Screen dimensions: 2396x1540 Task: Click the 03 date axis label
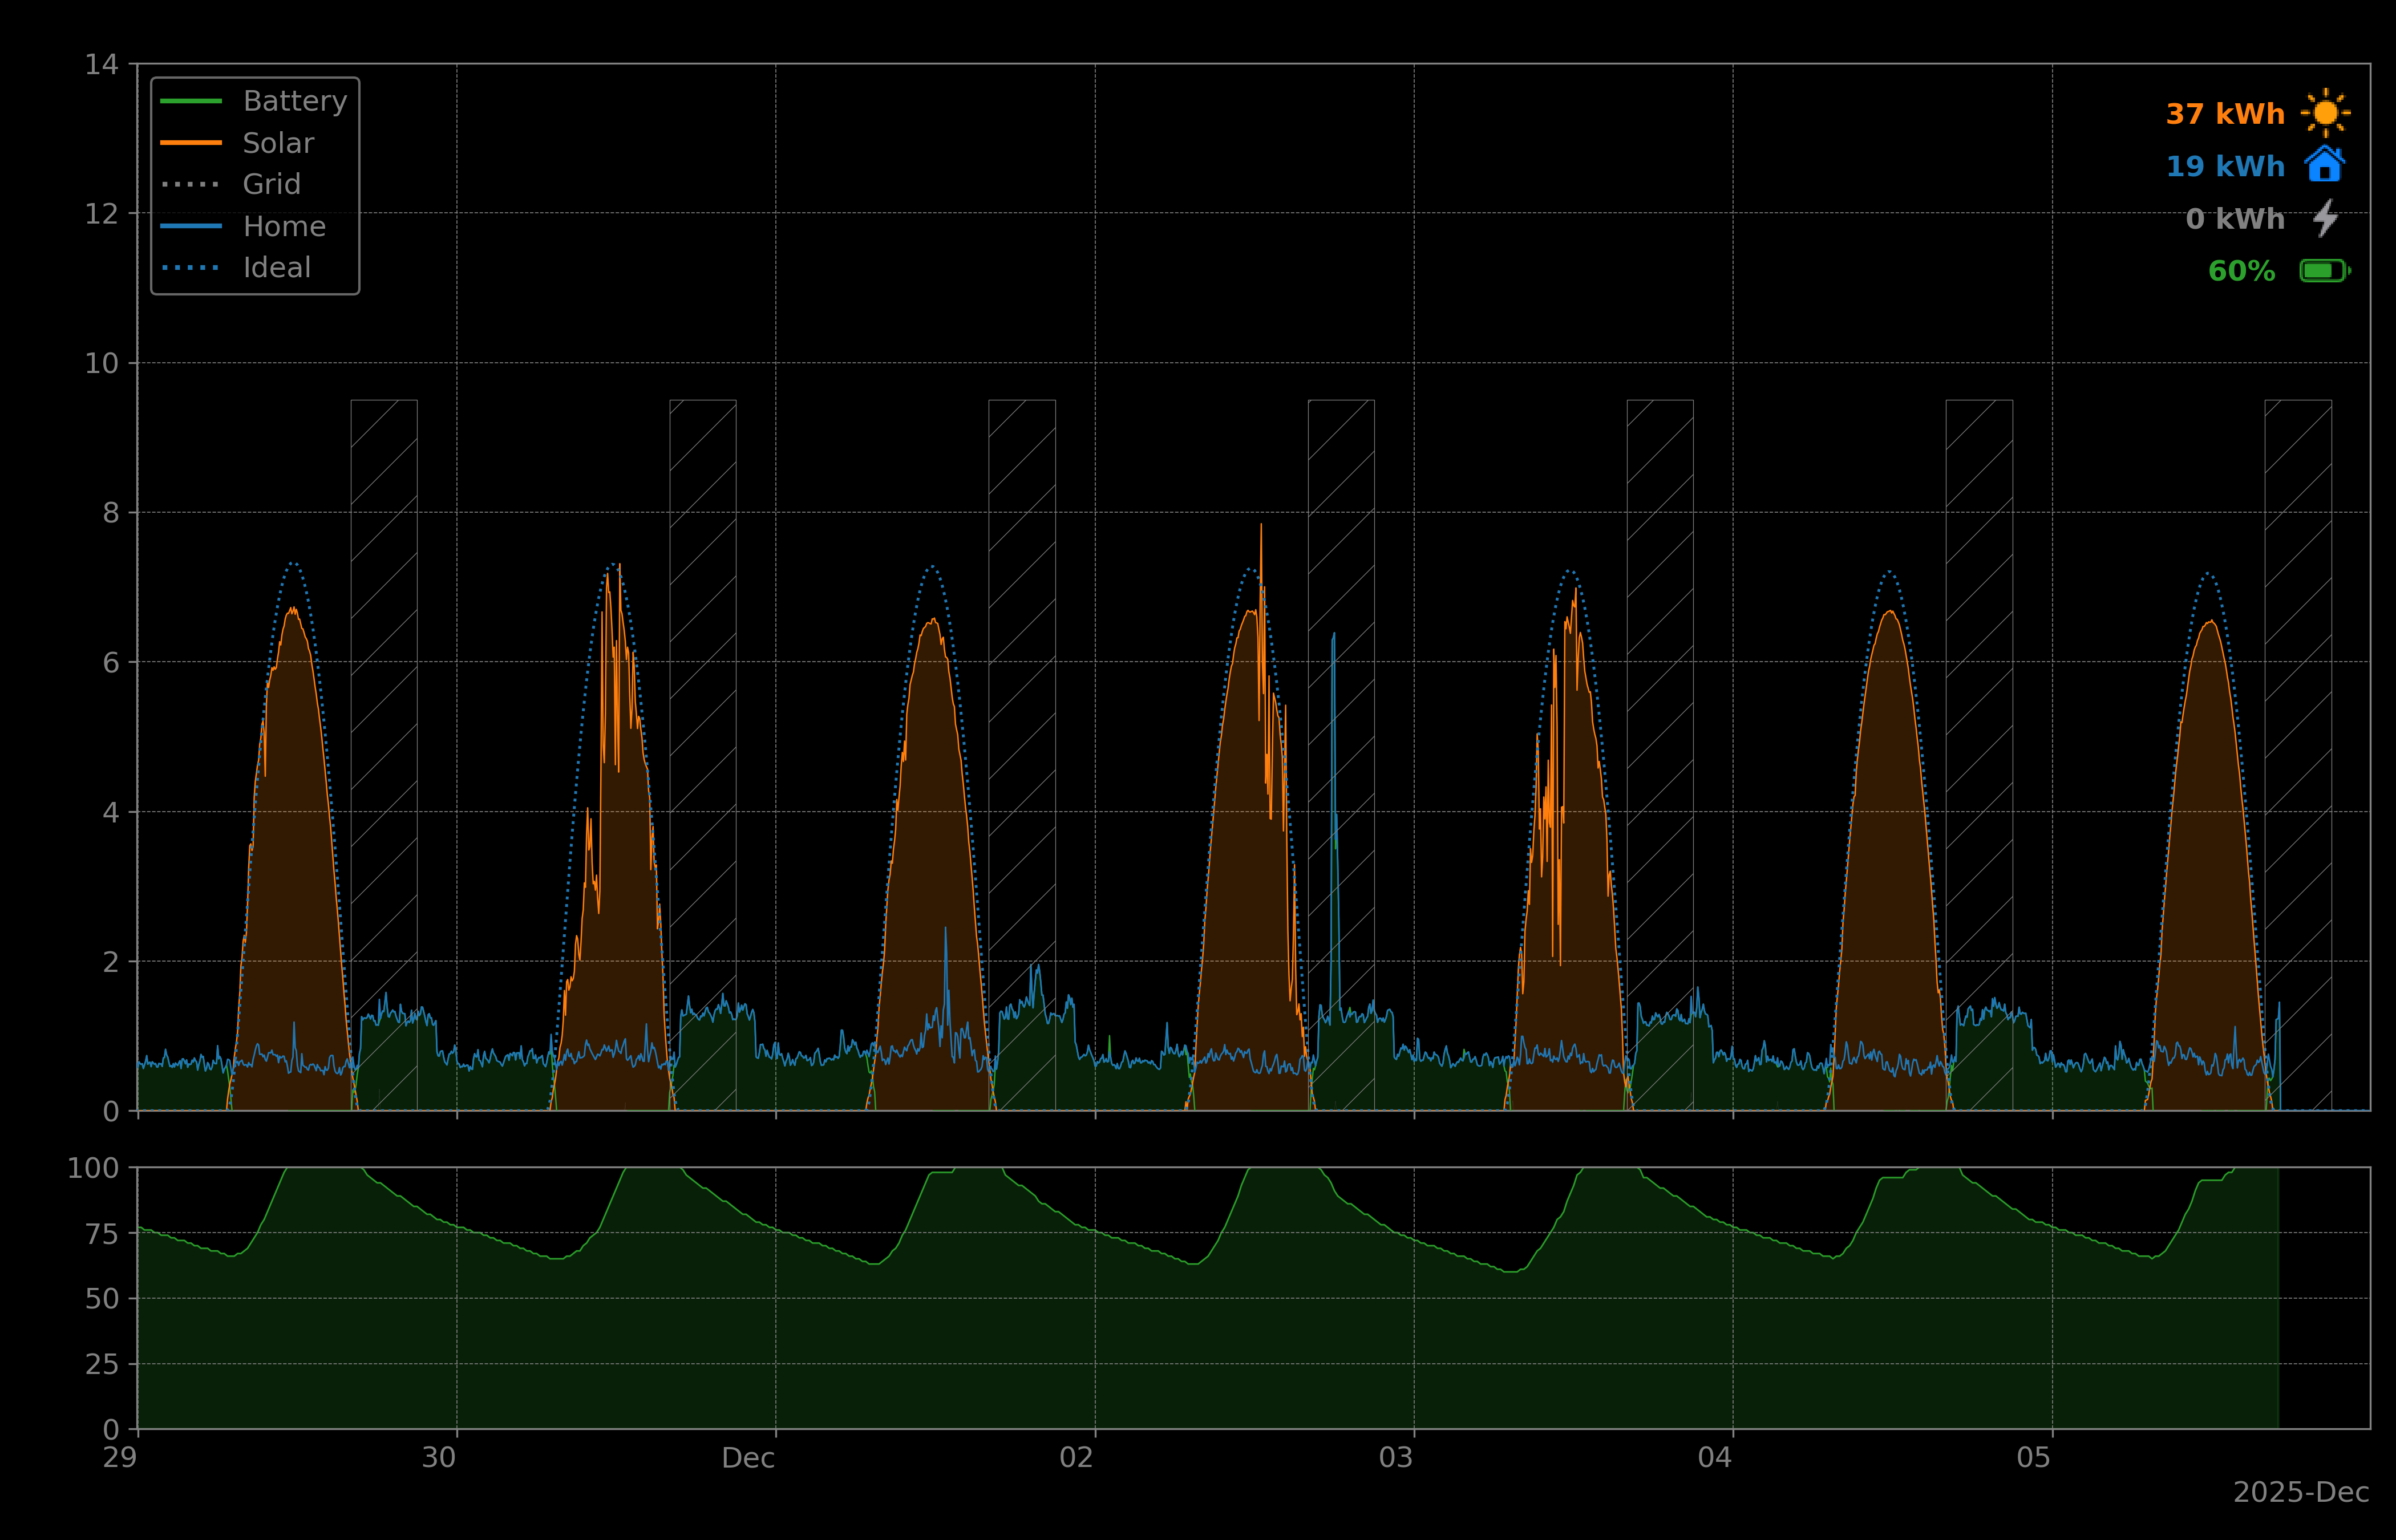click(x=1395, y=1458)
